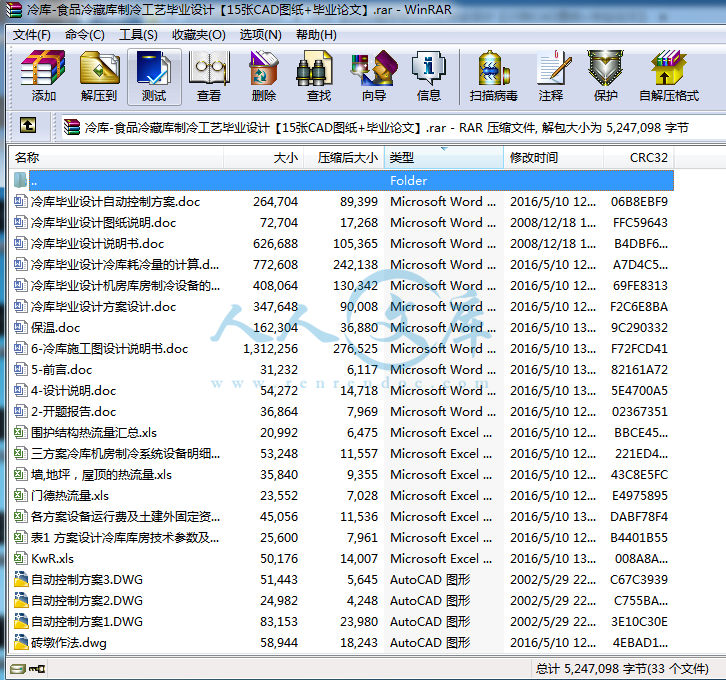This screenshot has height=680, width=726.
Task: Go up one folder level arrow
Action: tap(28, 125)
